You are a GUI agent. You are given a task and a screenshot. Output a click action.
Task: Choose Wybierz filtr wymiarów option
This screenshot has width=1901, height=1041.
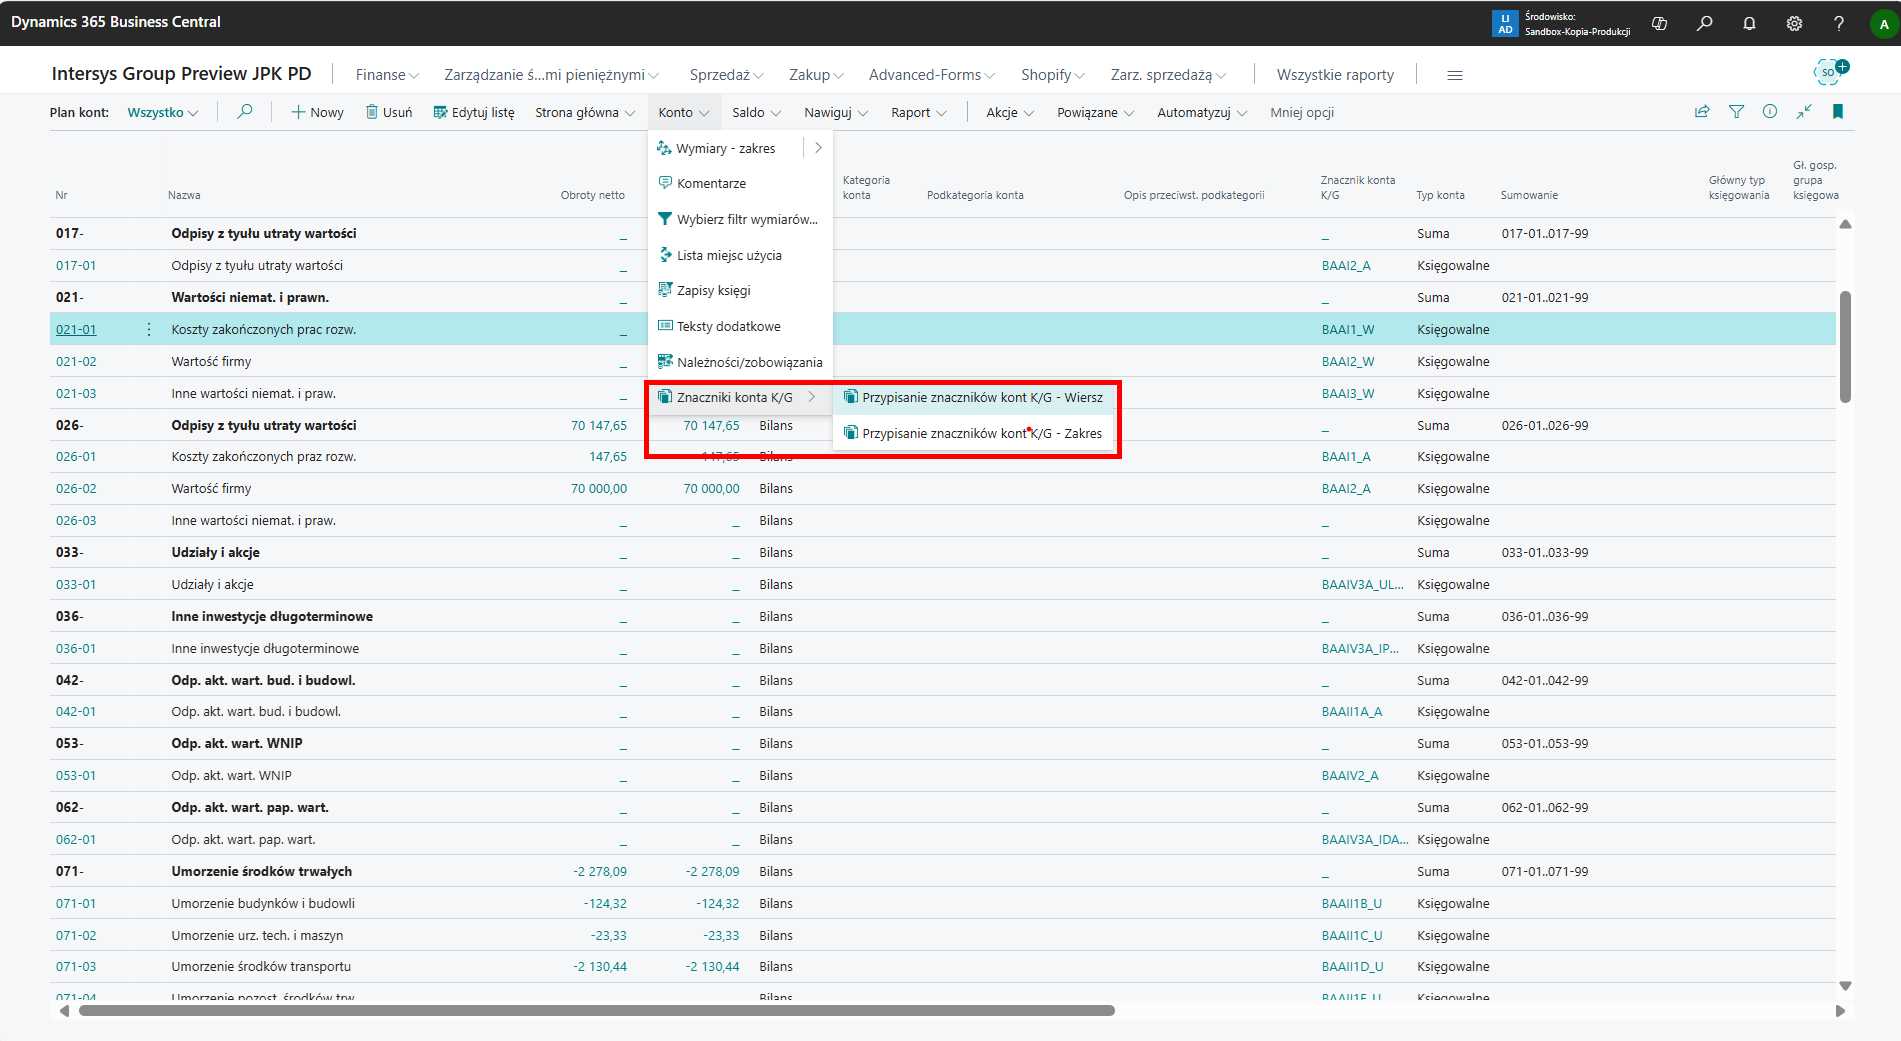click(740, 219)
